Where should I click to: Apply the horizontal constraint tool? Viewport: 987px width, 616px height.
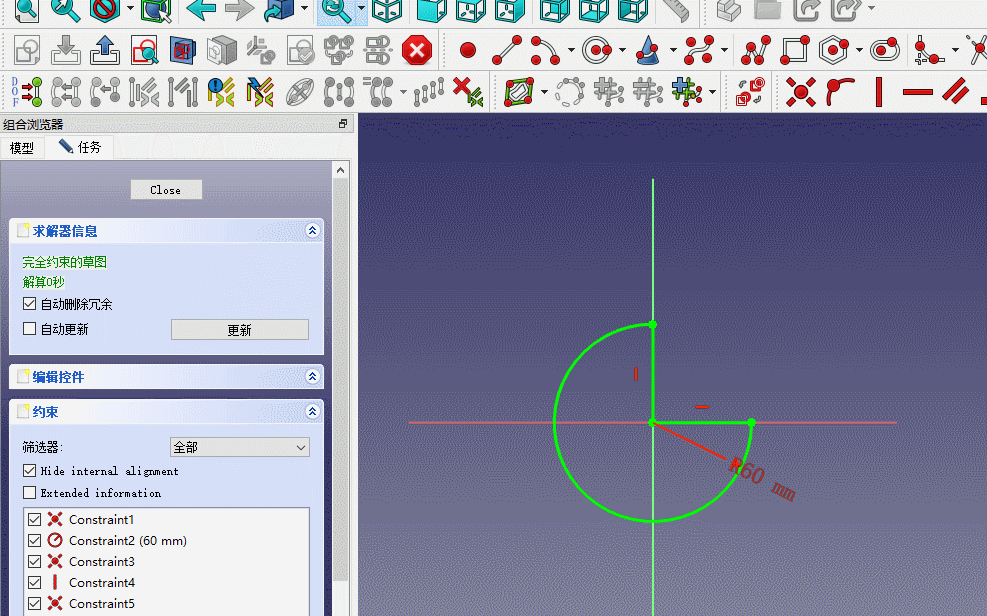point(917,93)
